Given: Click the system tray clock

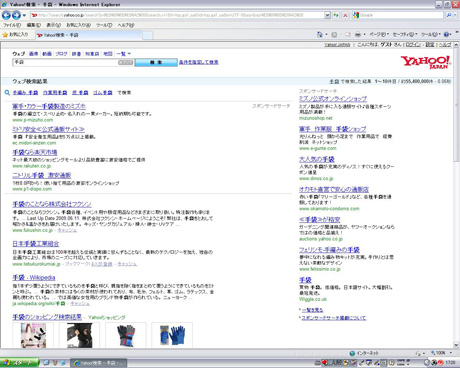Looking at the screenshot, I should pyautogui.click(x=450, y=363).
